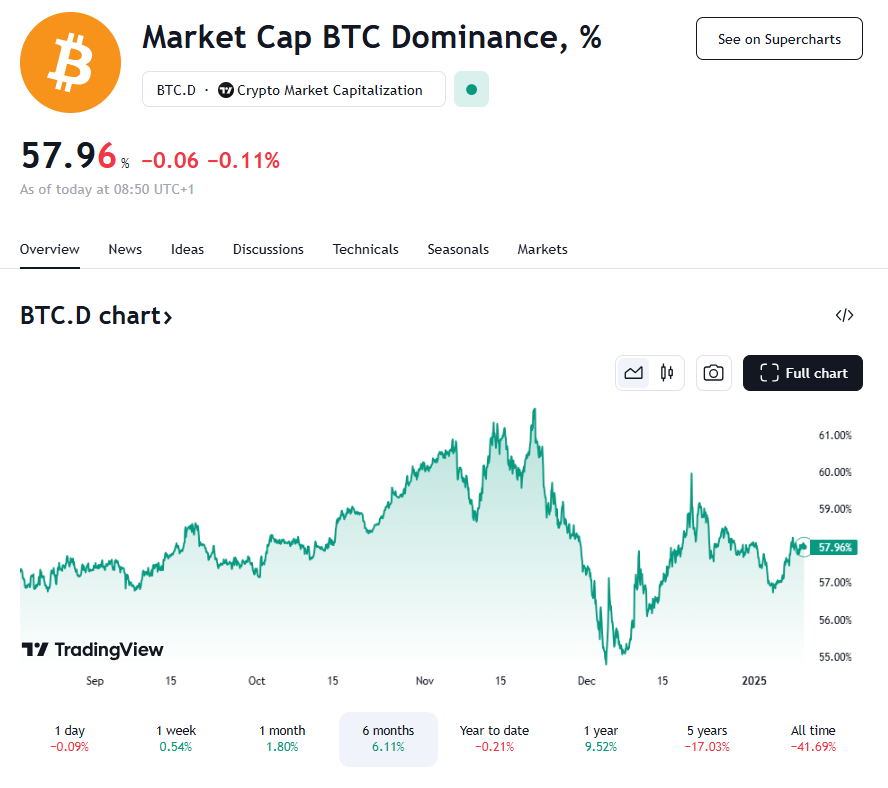Select the 5 years range
The width and height of the screenshot is (888, 788).
point(707,738)
